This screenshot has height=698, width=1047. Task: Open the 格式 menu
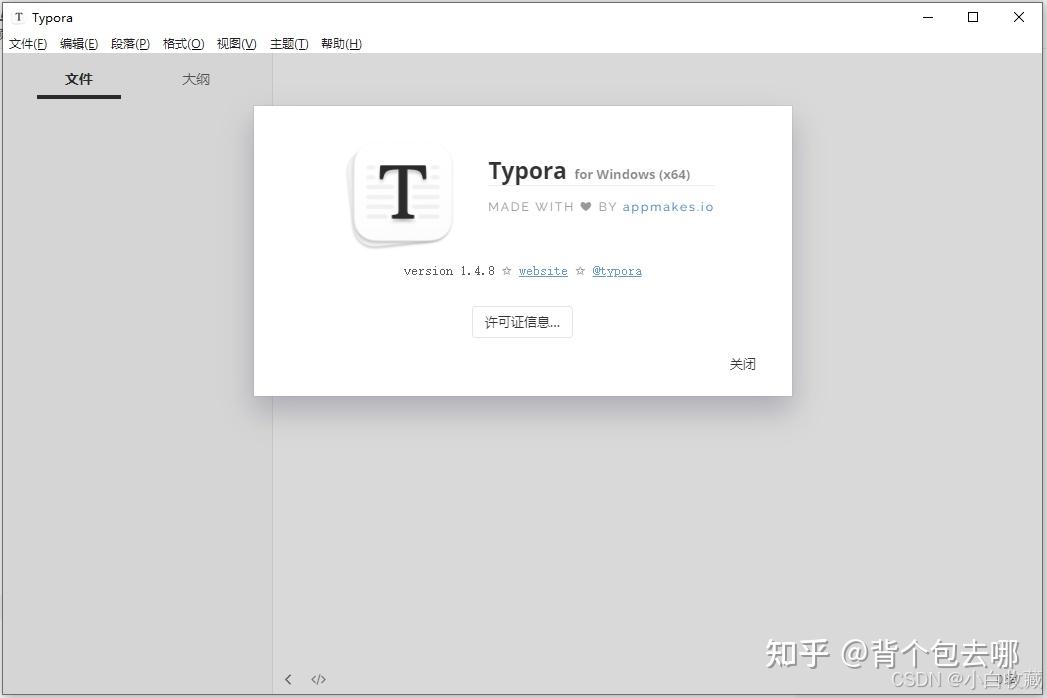point(183,43)
